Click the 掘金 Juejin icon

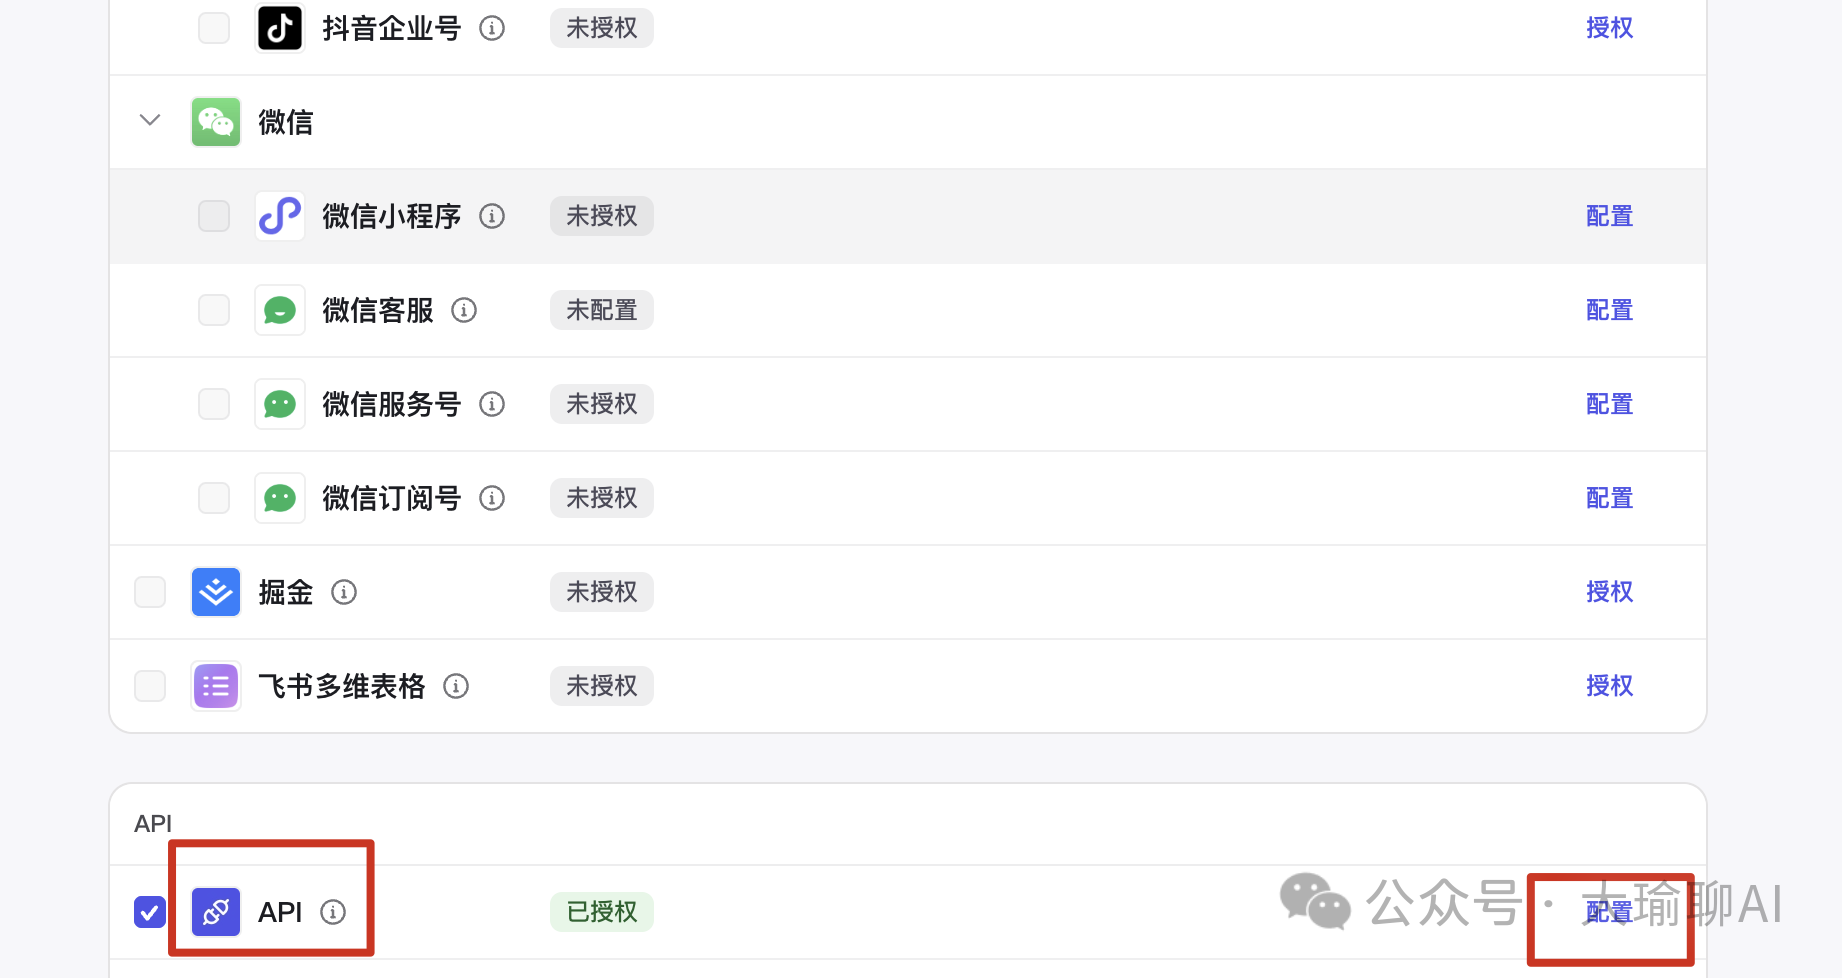[215, 591]
